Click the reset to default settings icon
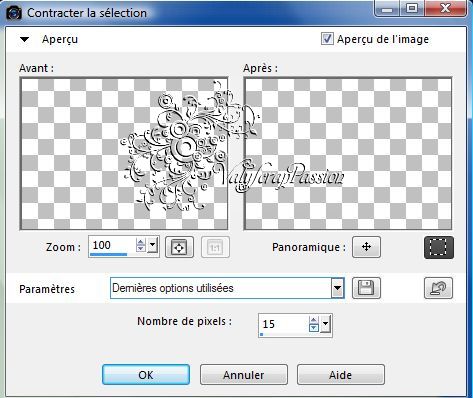This screenshot has width=473, height=398. (438, 288)
